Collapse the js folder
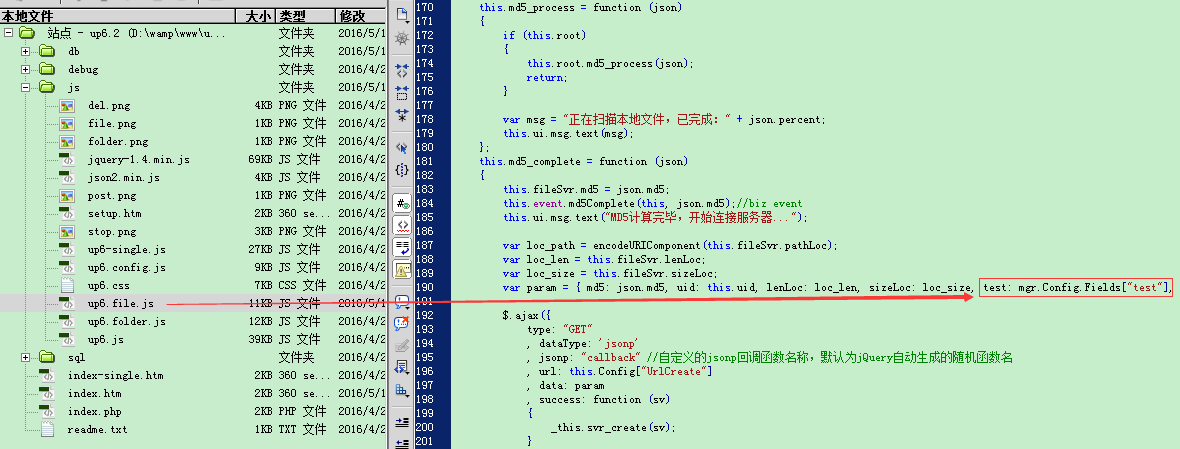This screenshot has height=449, width=1180. [x=26, y=87]
